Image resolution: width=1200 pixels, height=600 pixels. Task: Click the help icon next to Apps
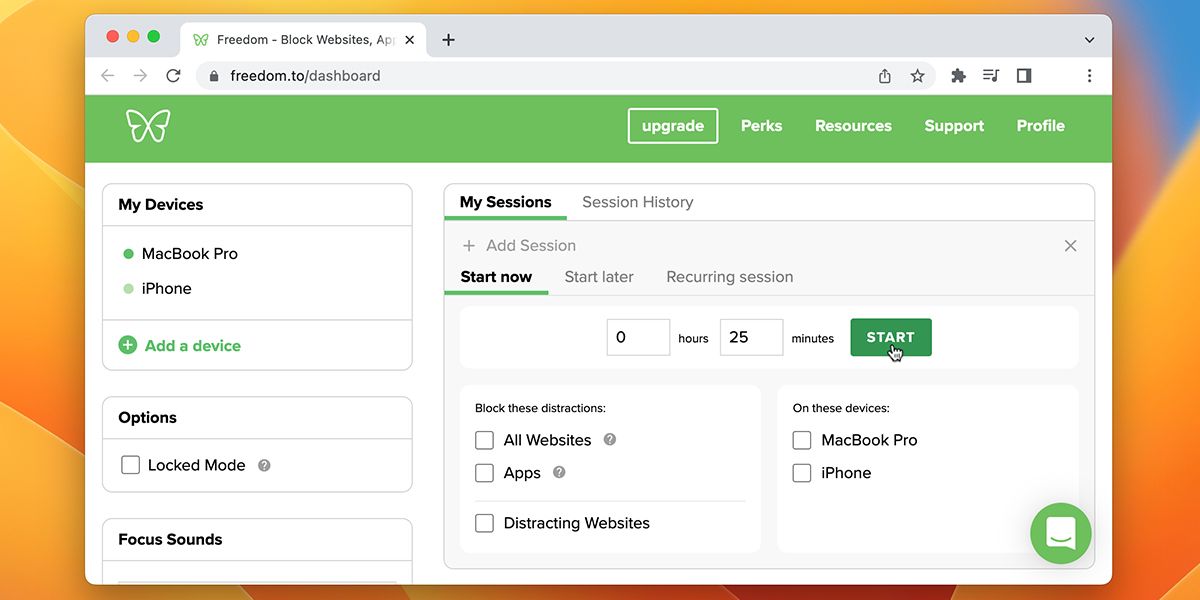(559, 472)
